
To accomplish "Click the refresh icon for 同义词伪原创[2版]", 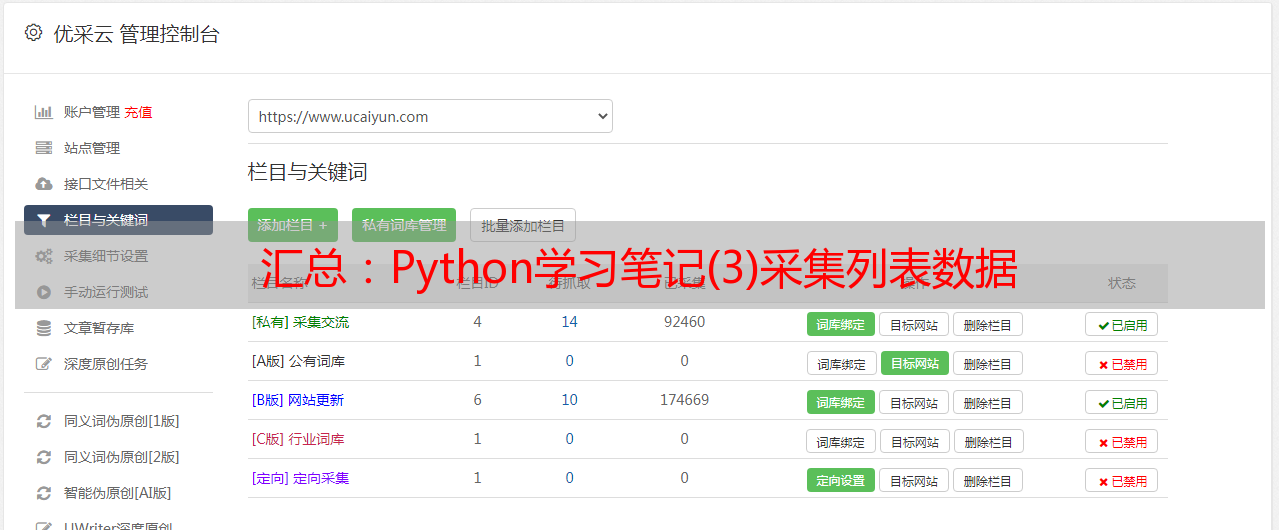I will 44,457.
